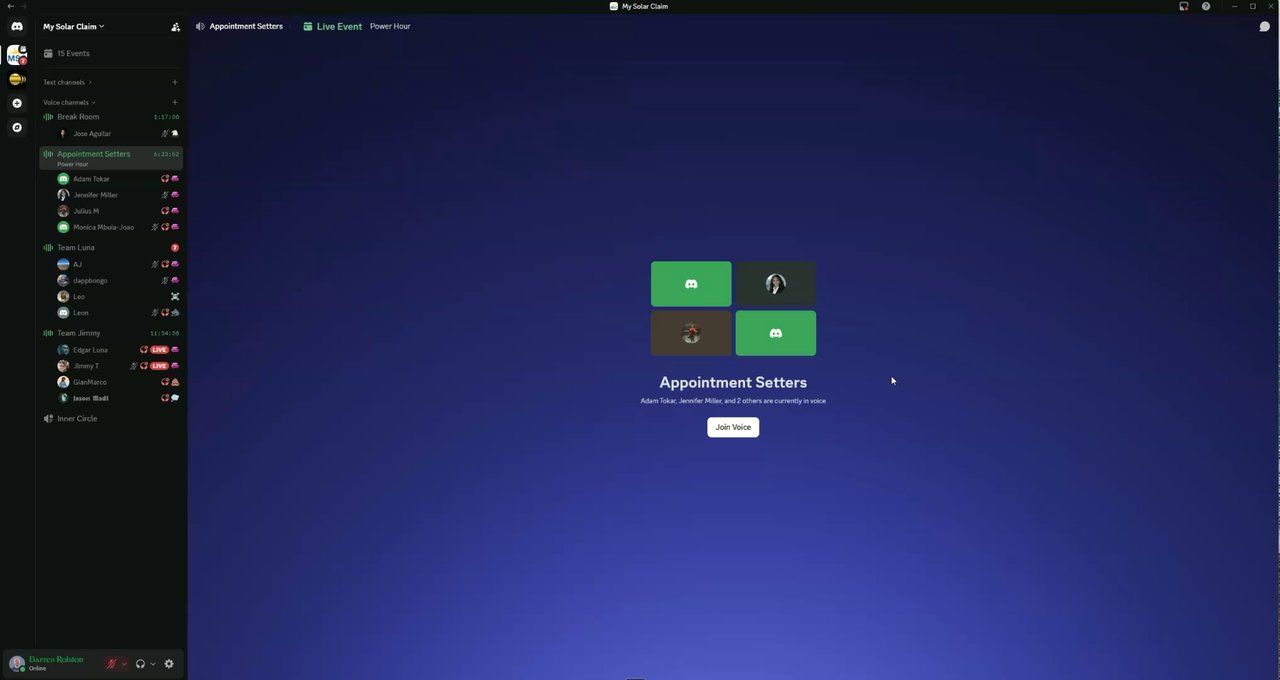
Task: Click Adam Tokar's avatar in channel list
Action: coord(63,179)
